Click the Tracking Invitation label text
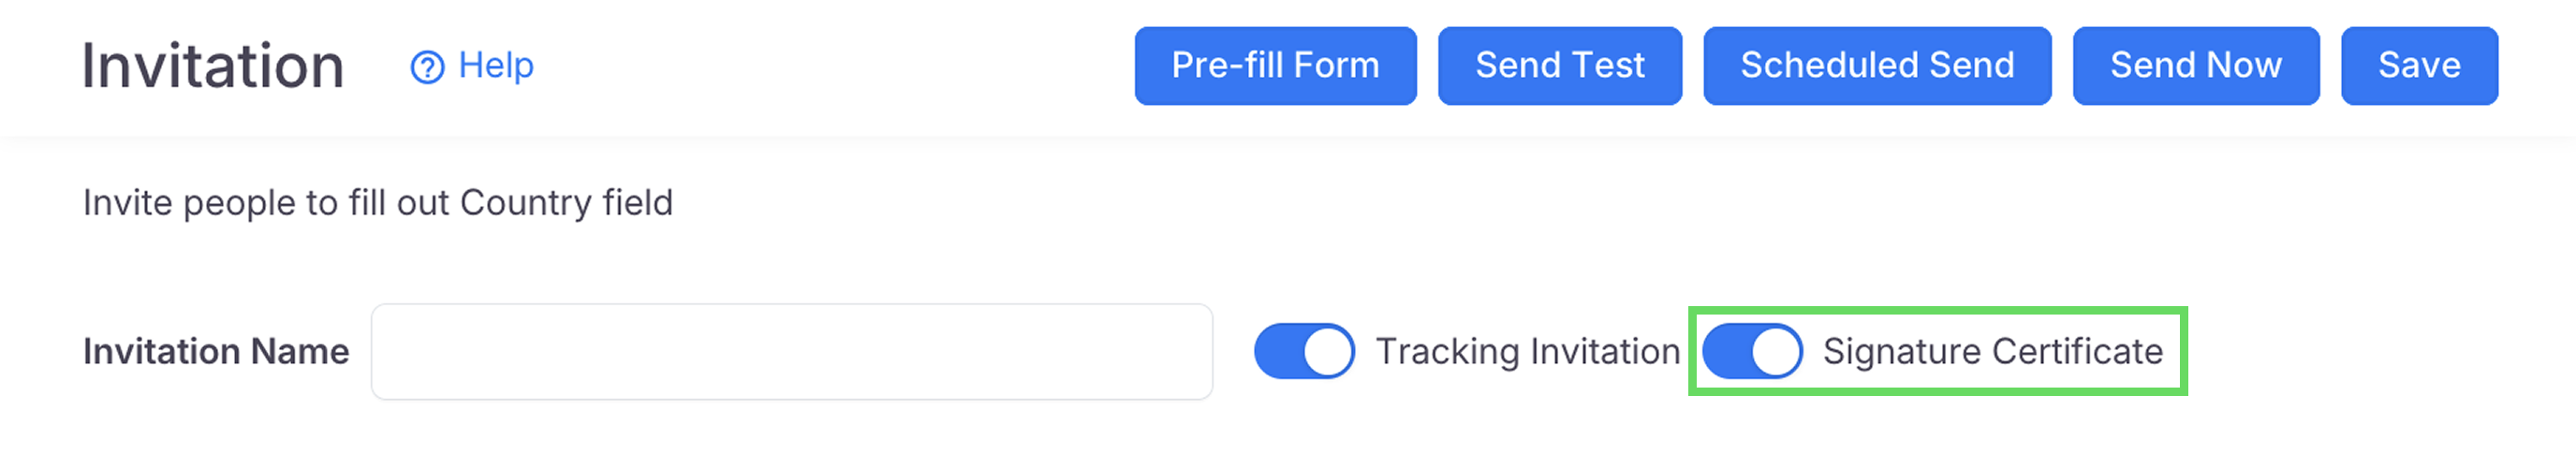 pyautogui.click(x=1527, y=352)
